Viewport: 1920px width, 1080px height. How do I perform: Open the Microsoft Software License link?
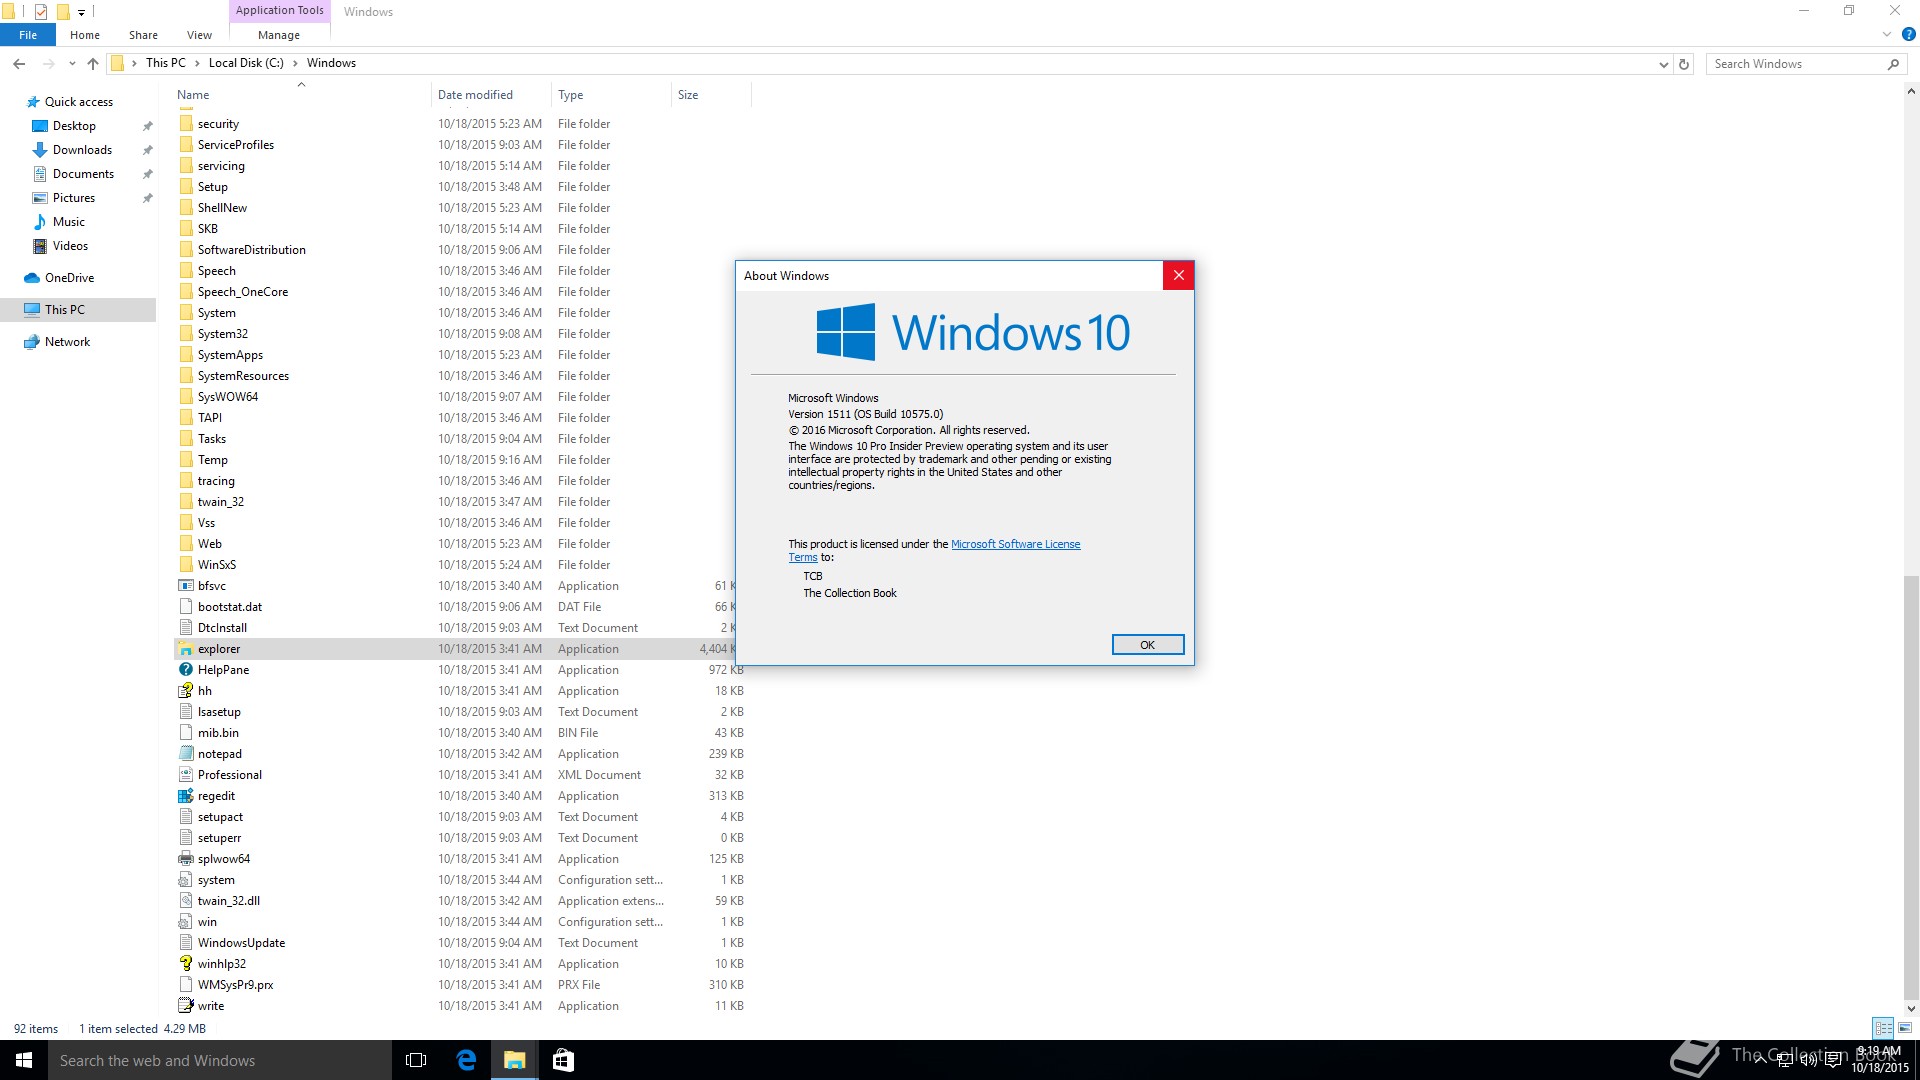coord(1015,544)
